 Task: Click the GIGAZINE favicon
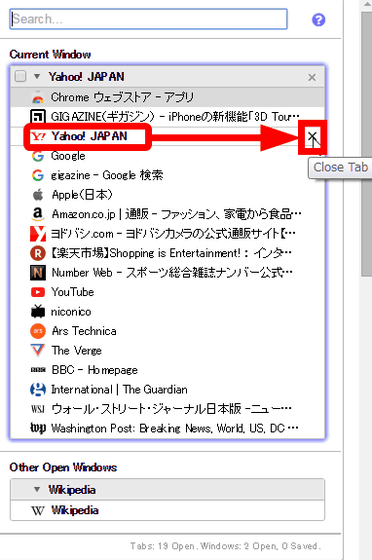pyautogui.click(x=37, y=116)
